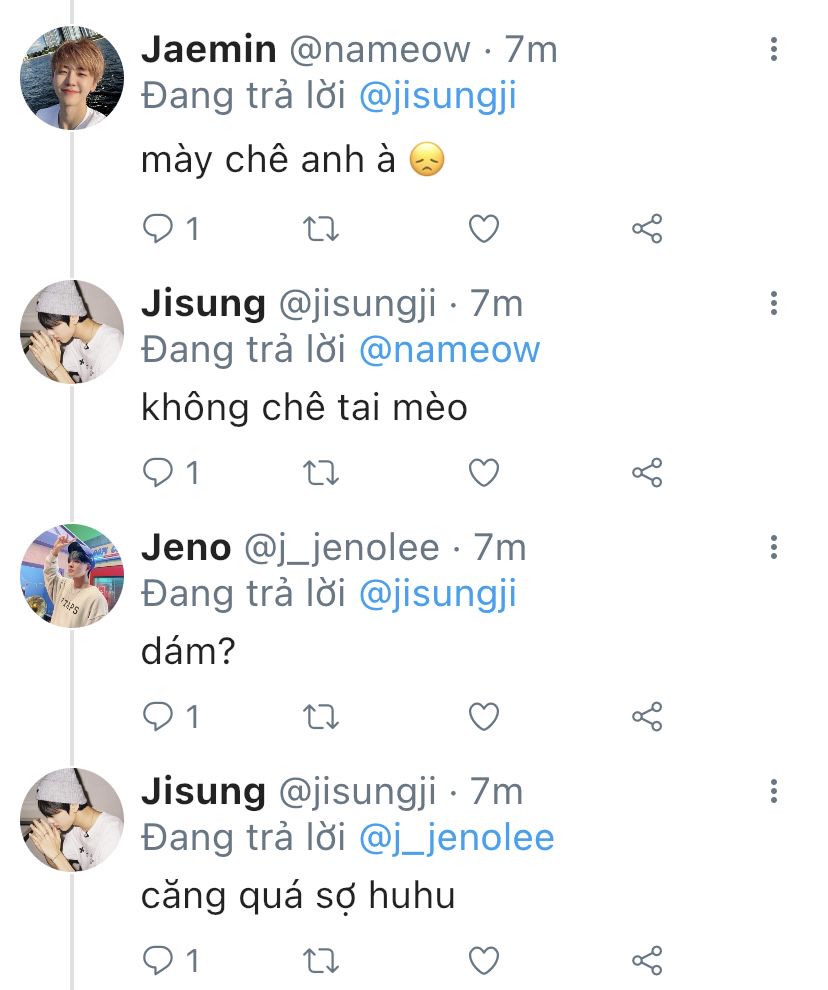Image resolution: width=828 pixels, height=990 pixels.
Task: Click the @nameow mention in Jisung's reply
Action: [x=449, y=349]
